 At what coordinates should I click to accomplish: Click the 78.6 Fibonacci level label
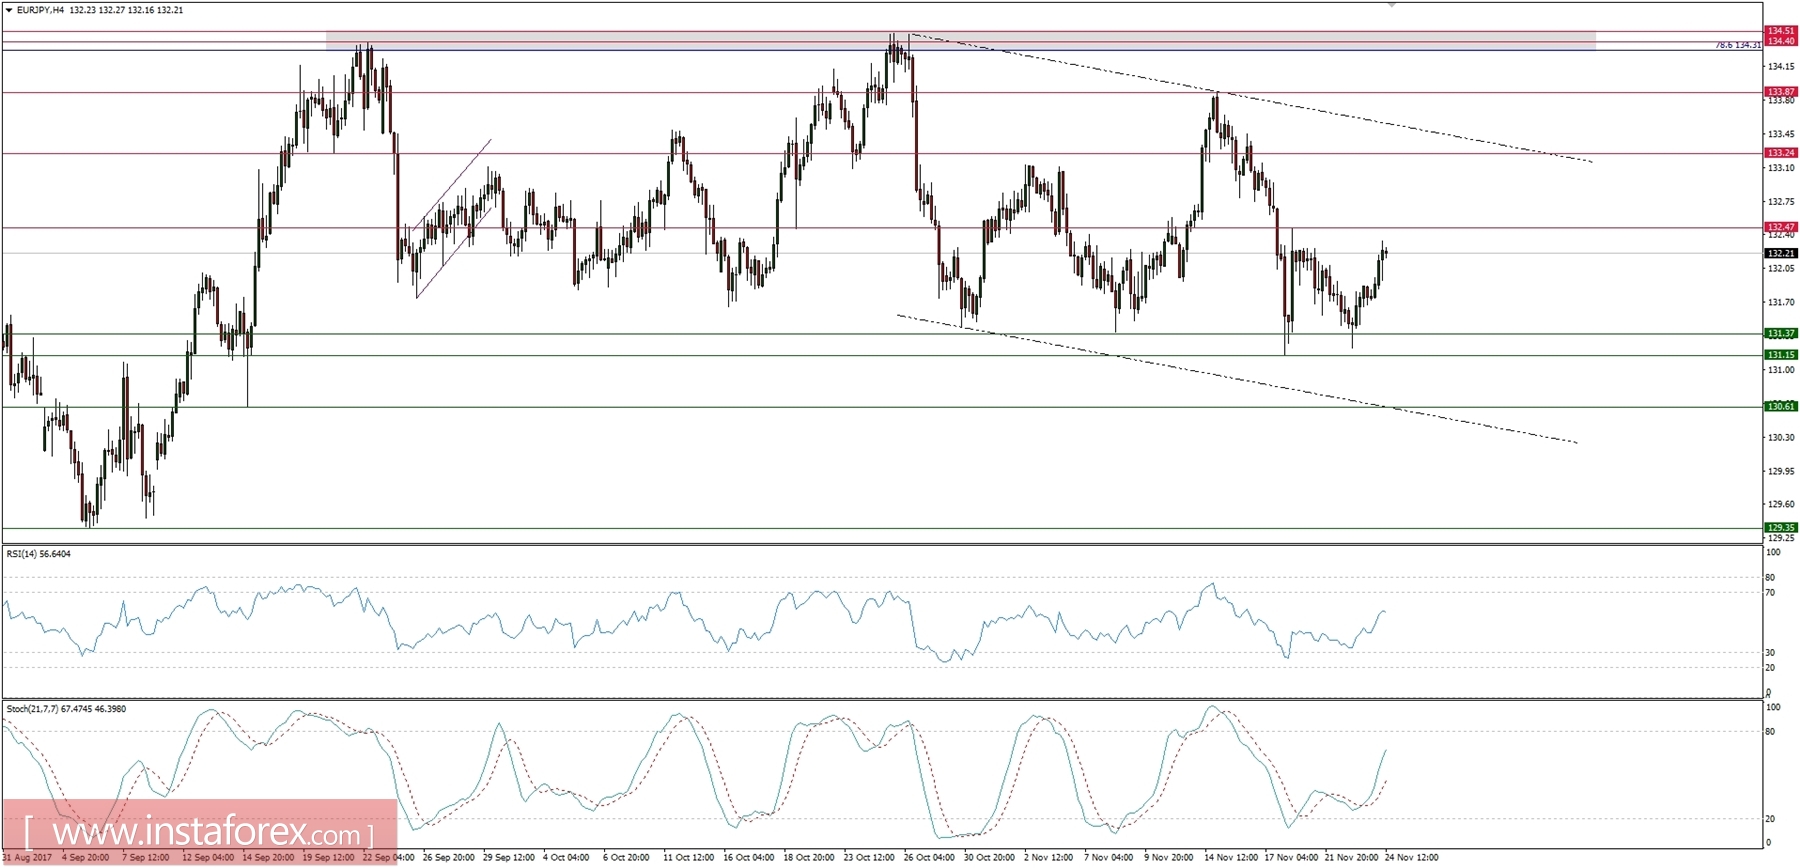1738,45
